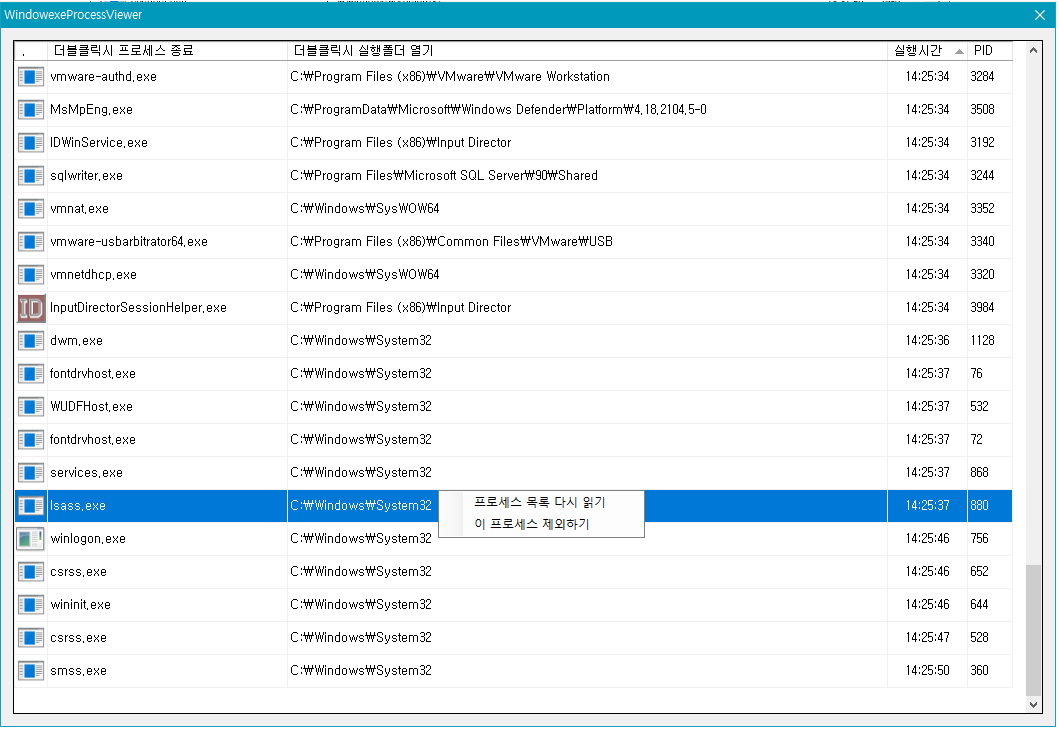
Task: Click the vmnetdhcp.exe process icon
Action: click(30, 275)
